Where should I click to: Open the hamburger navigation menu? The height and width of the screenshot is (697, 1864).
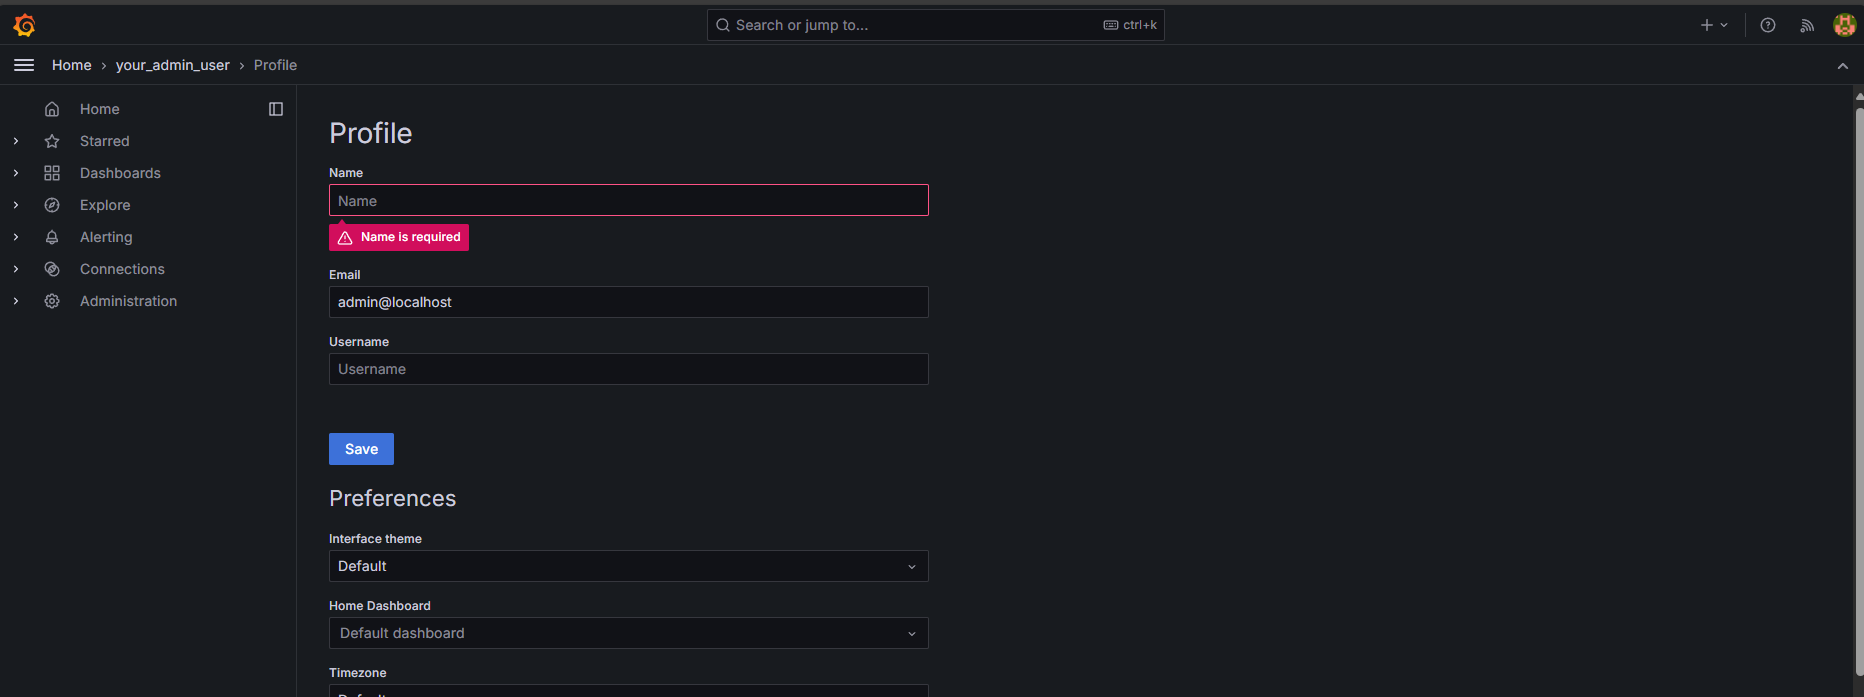(x=24, y=65)
